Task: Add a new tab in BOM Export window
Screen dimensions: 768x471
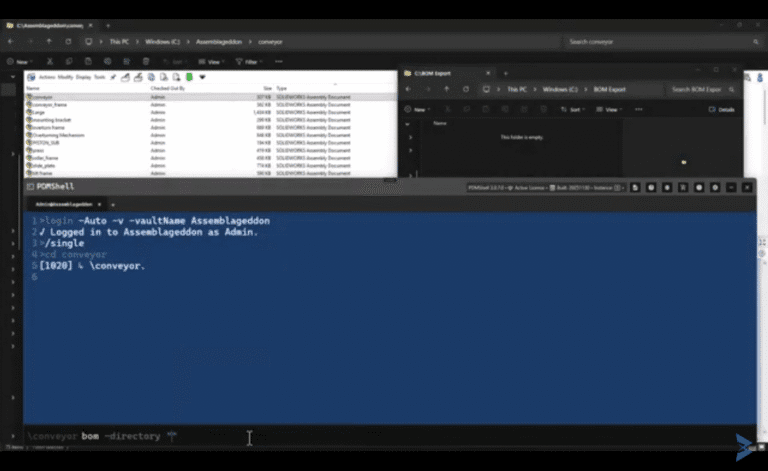Action: 505,73
